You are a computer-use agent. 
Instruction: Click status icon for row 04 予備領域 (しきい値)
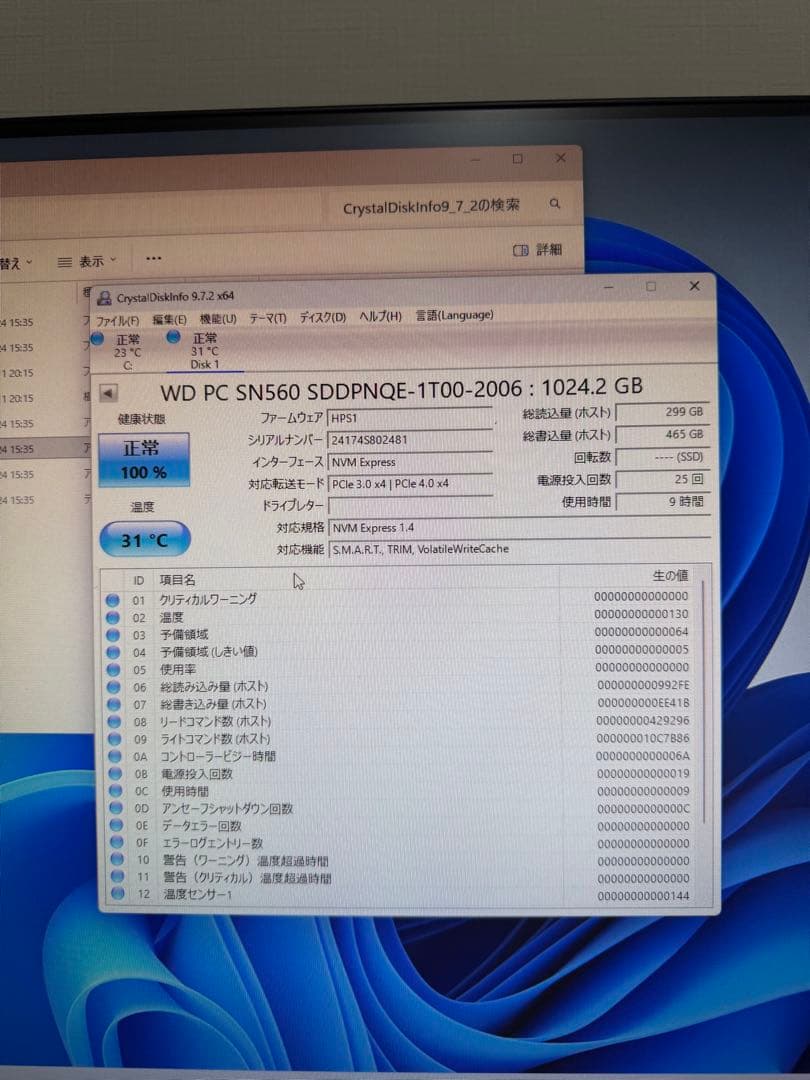(114, 652)
